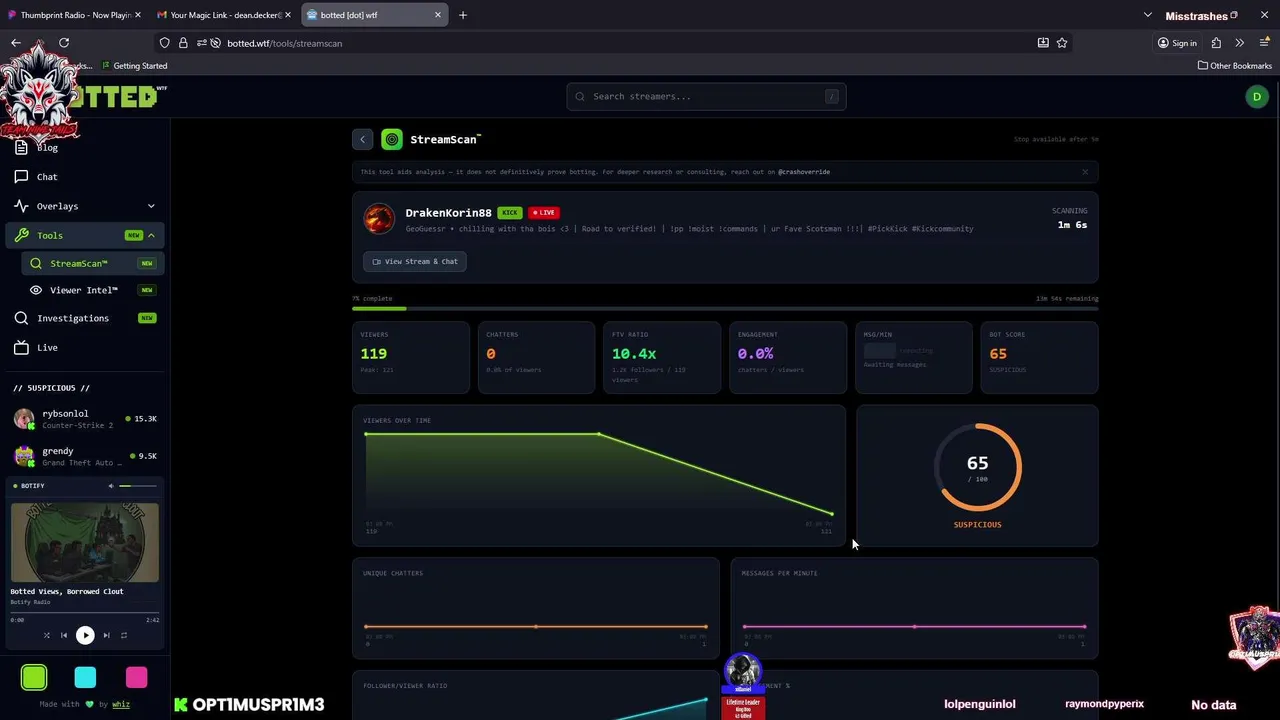
Task: Click the Botify album art thumbnail
Action: (x=85, y=542)
